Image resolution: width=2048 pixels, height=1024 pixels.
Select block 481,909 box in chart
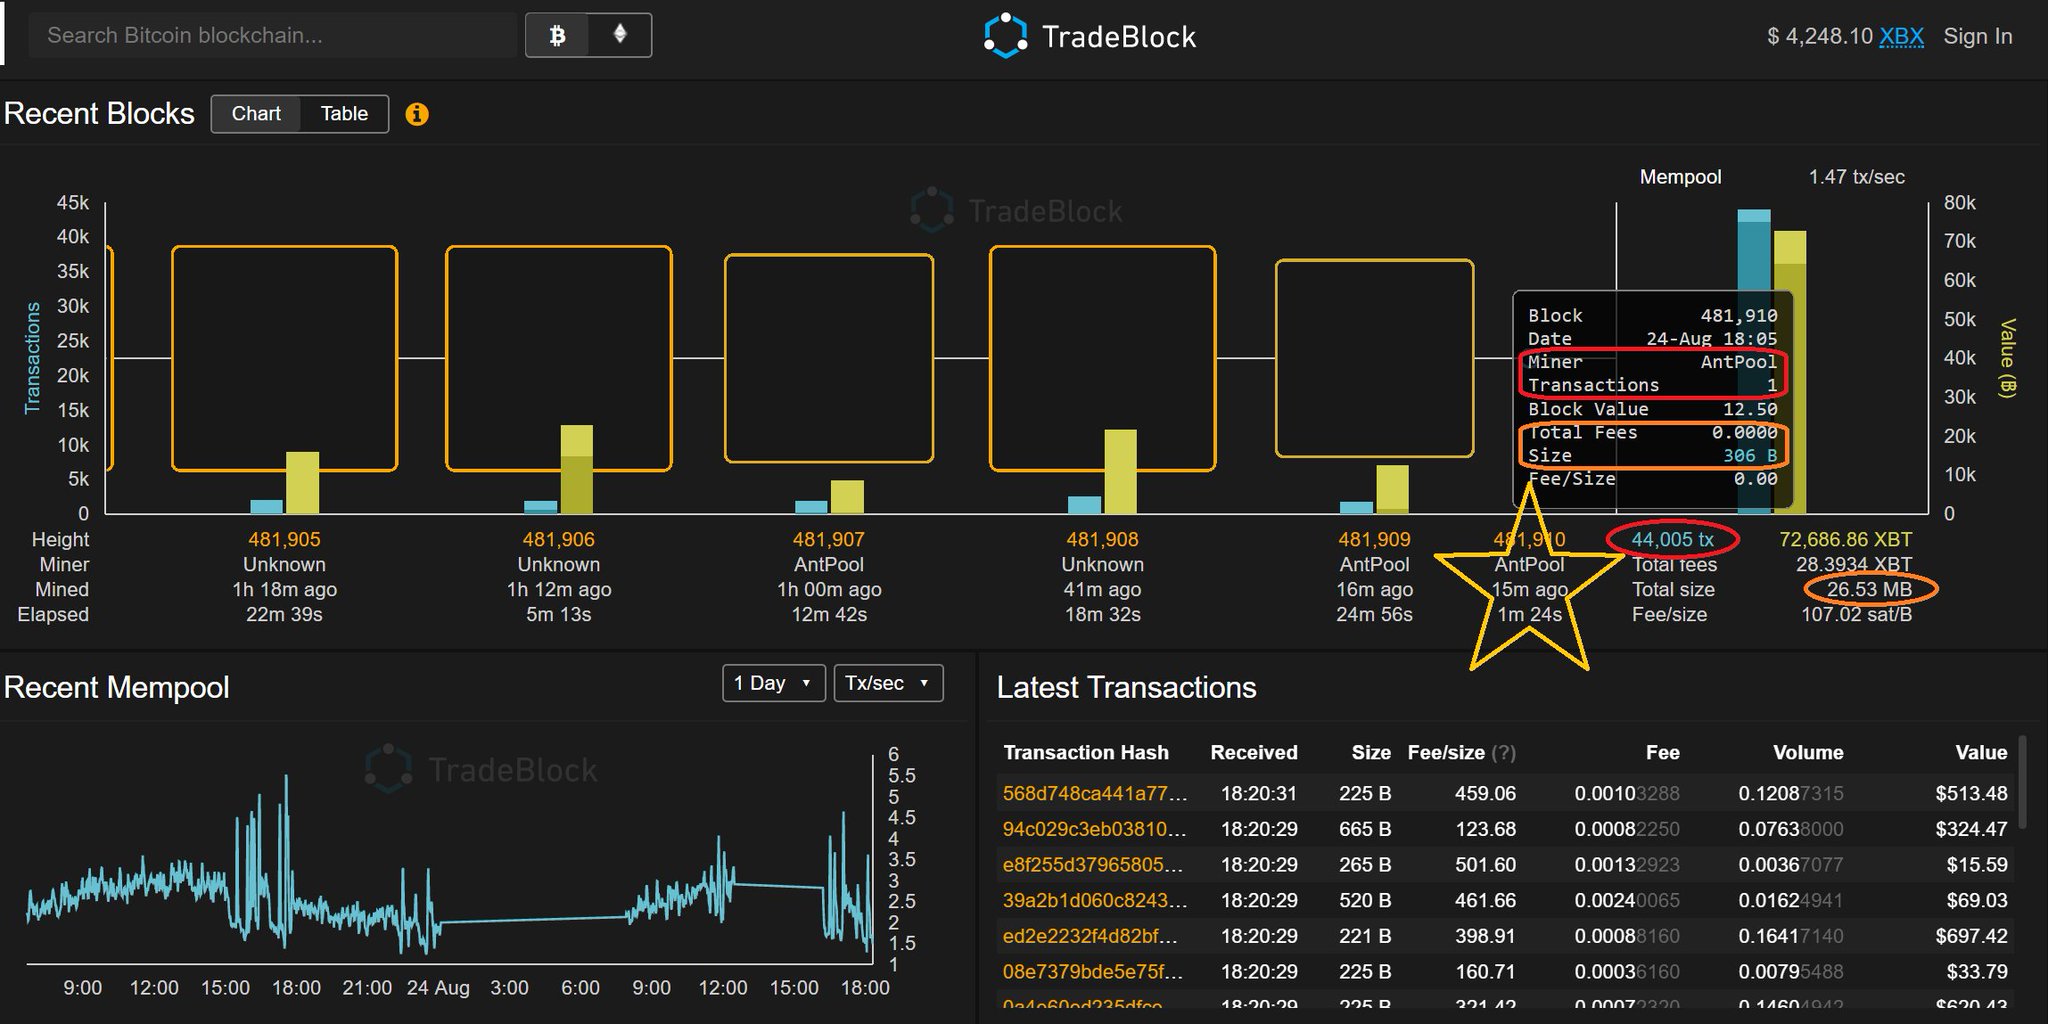tap(1374, 358)
